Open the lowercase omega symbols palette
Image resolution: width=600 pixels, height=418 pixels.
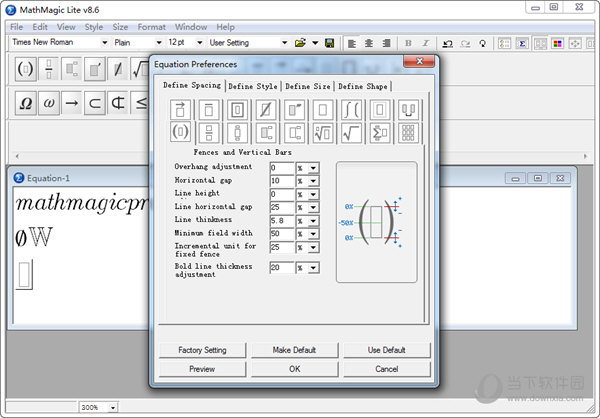[x=49, y=103]
